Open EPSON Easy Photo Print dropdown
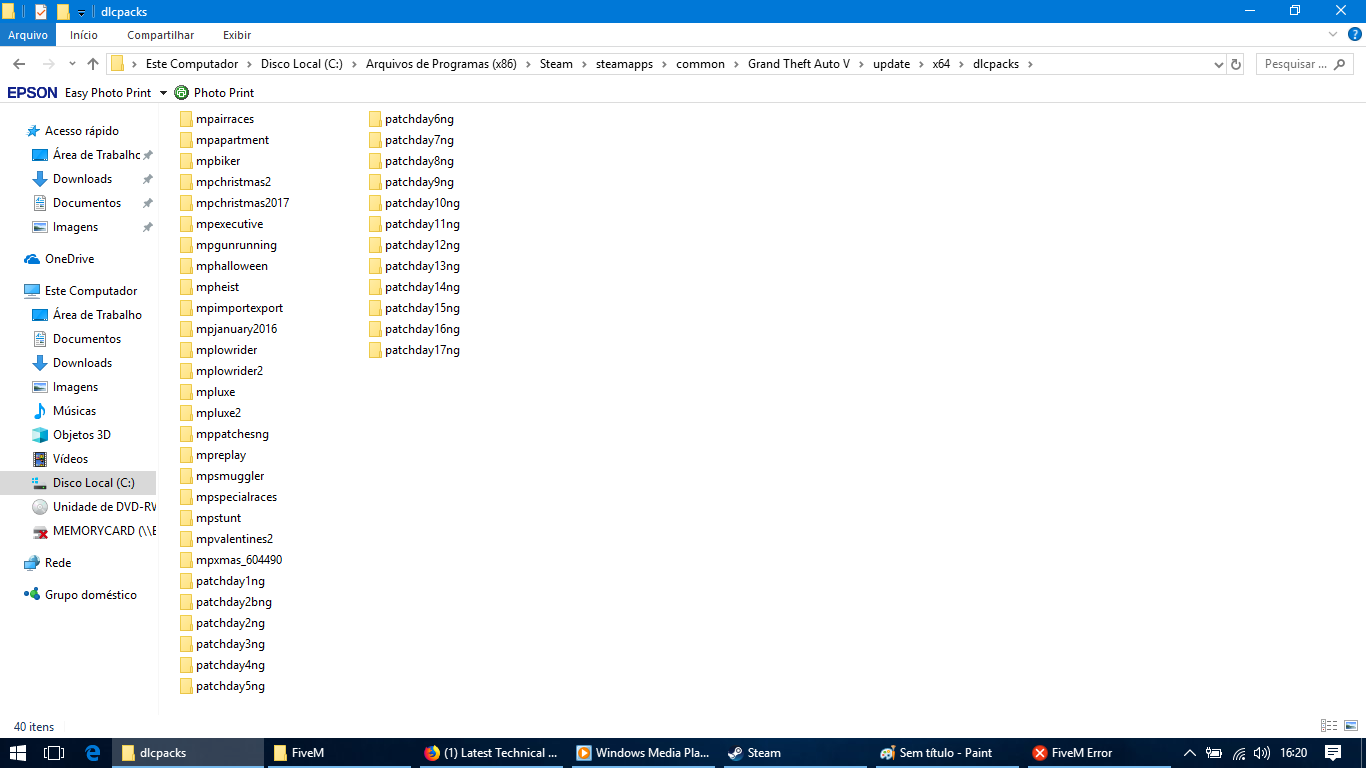This screenshot has width=1366, height=768. click(x=163, y=93)
